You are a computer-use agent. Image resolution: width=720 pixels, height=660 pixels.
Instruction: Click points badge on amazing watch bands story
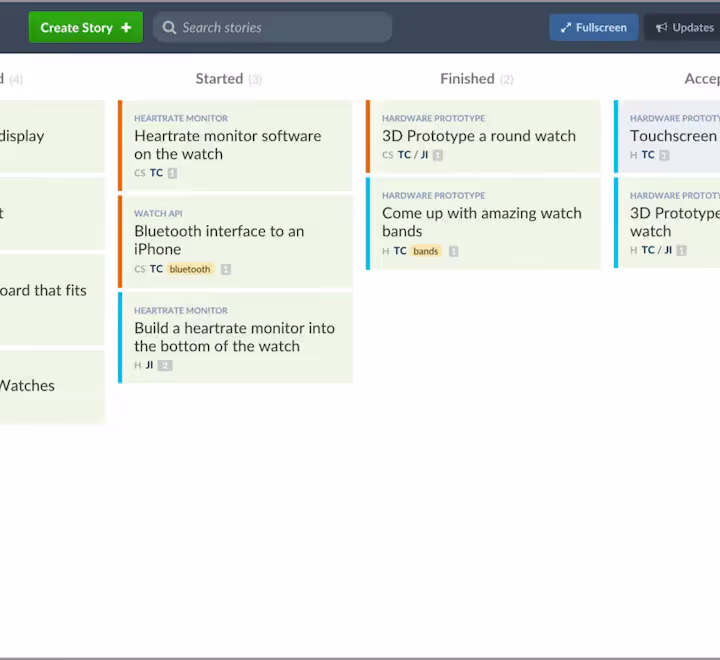click(454, 251)
